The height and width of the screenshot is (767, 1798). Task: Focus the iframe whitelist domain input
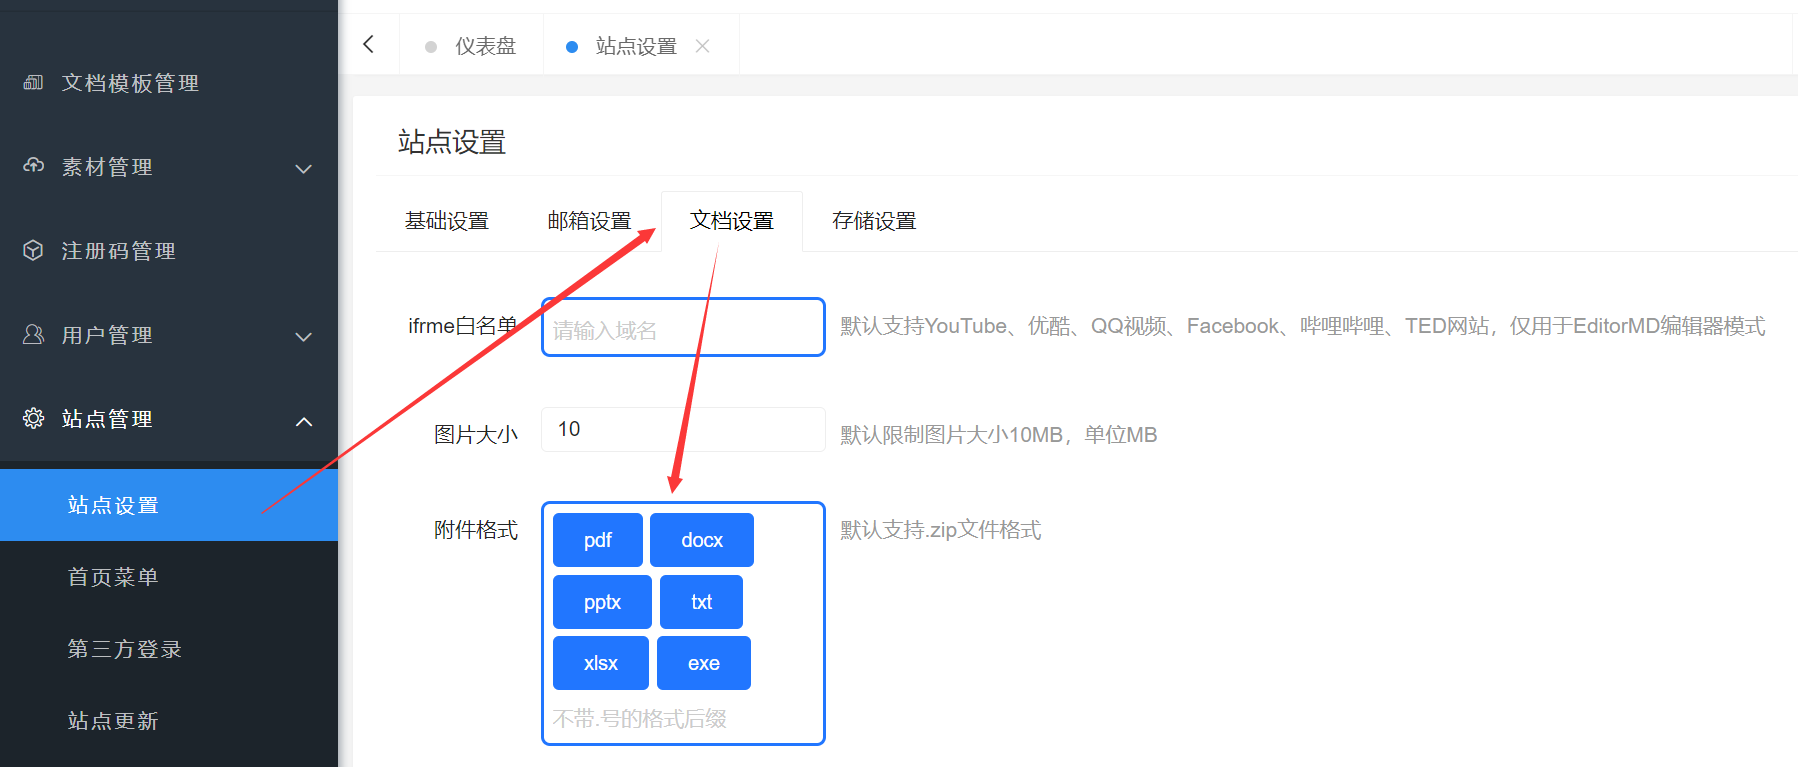(x=683, y=328)
